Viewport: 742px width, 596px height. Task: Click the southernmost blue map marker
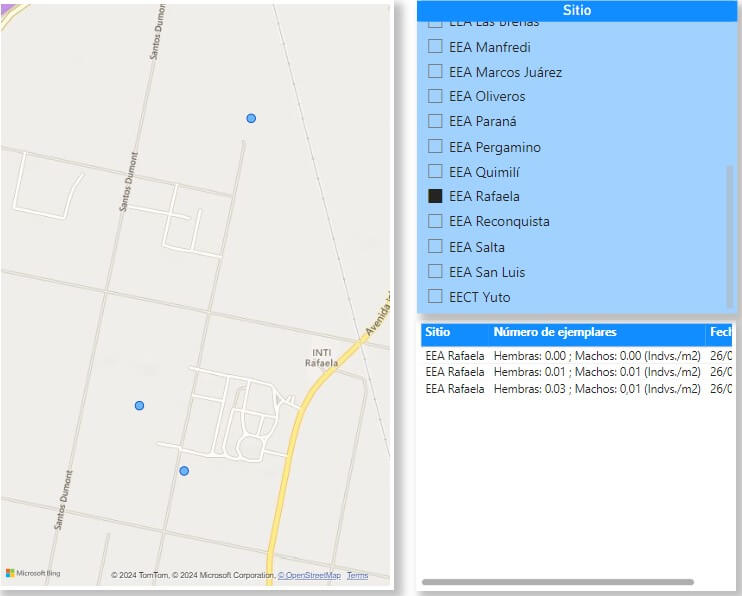click(x=184, y=470)
